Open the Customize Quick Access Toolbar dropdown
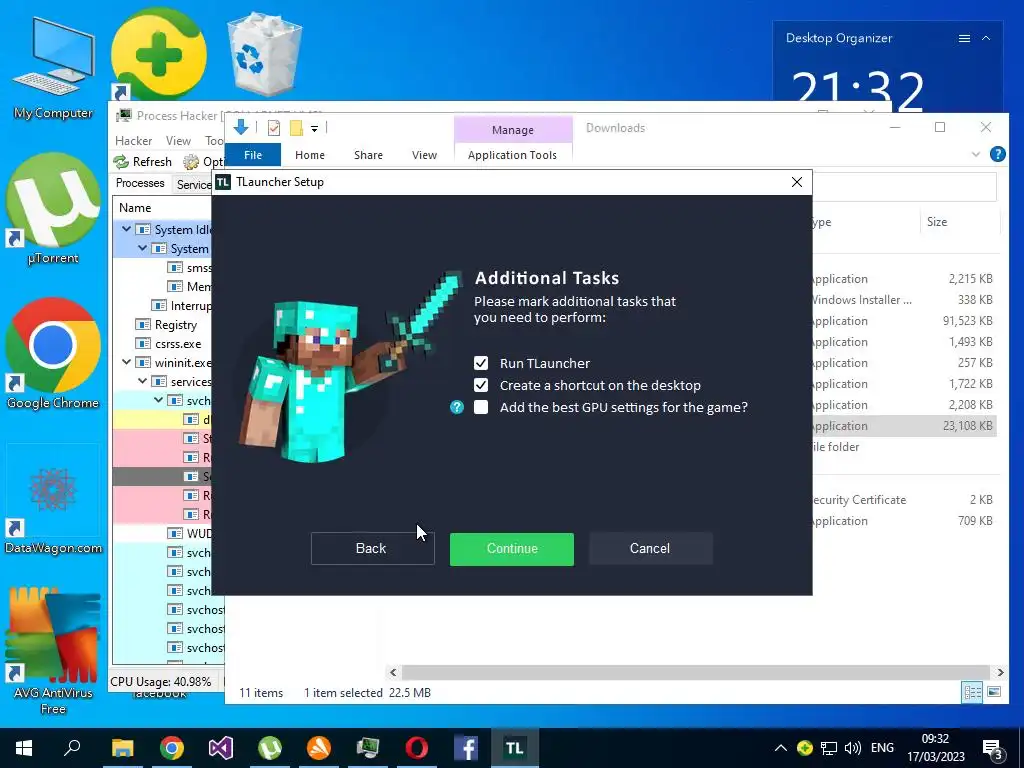The height and width of the screenshot is (768, 1024). (314, 129)
